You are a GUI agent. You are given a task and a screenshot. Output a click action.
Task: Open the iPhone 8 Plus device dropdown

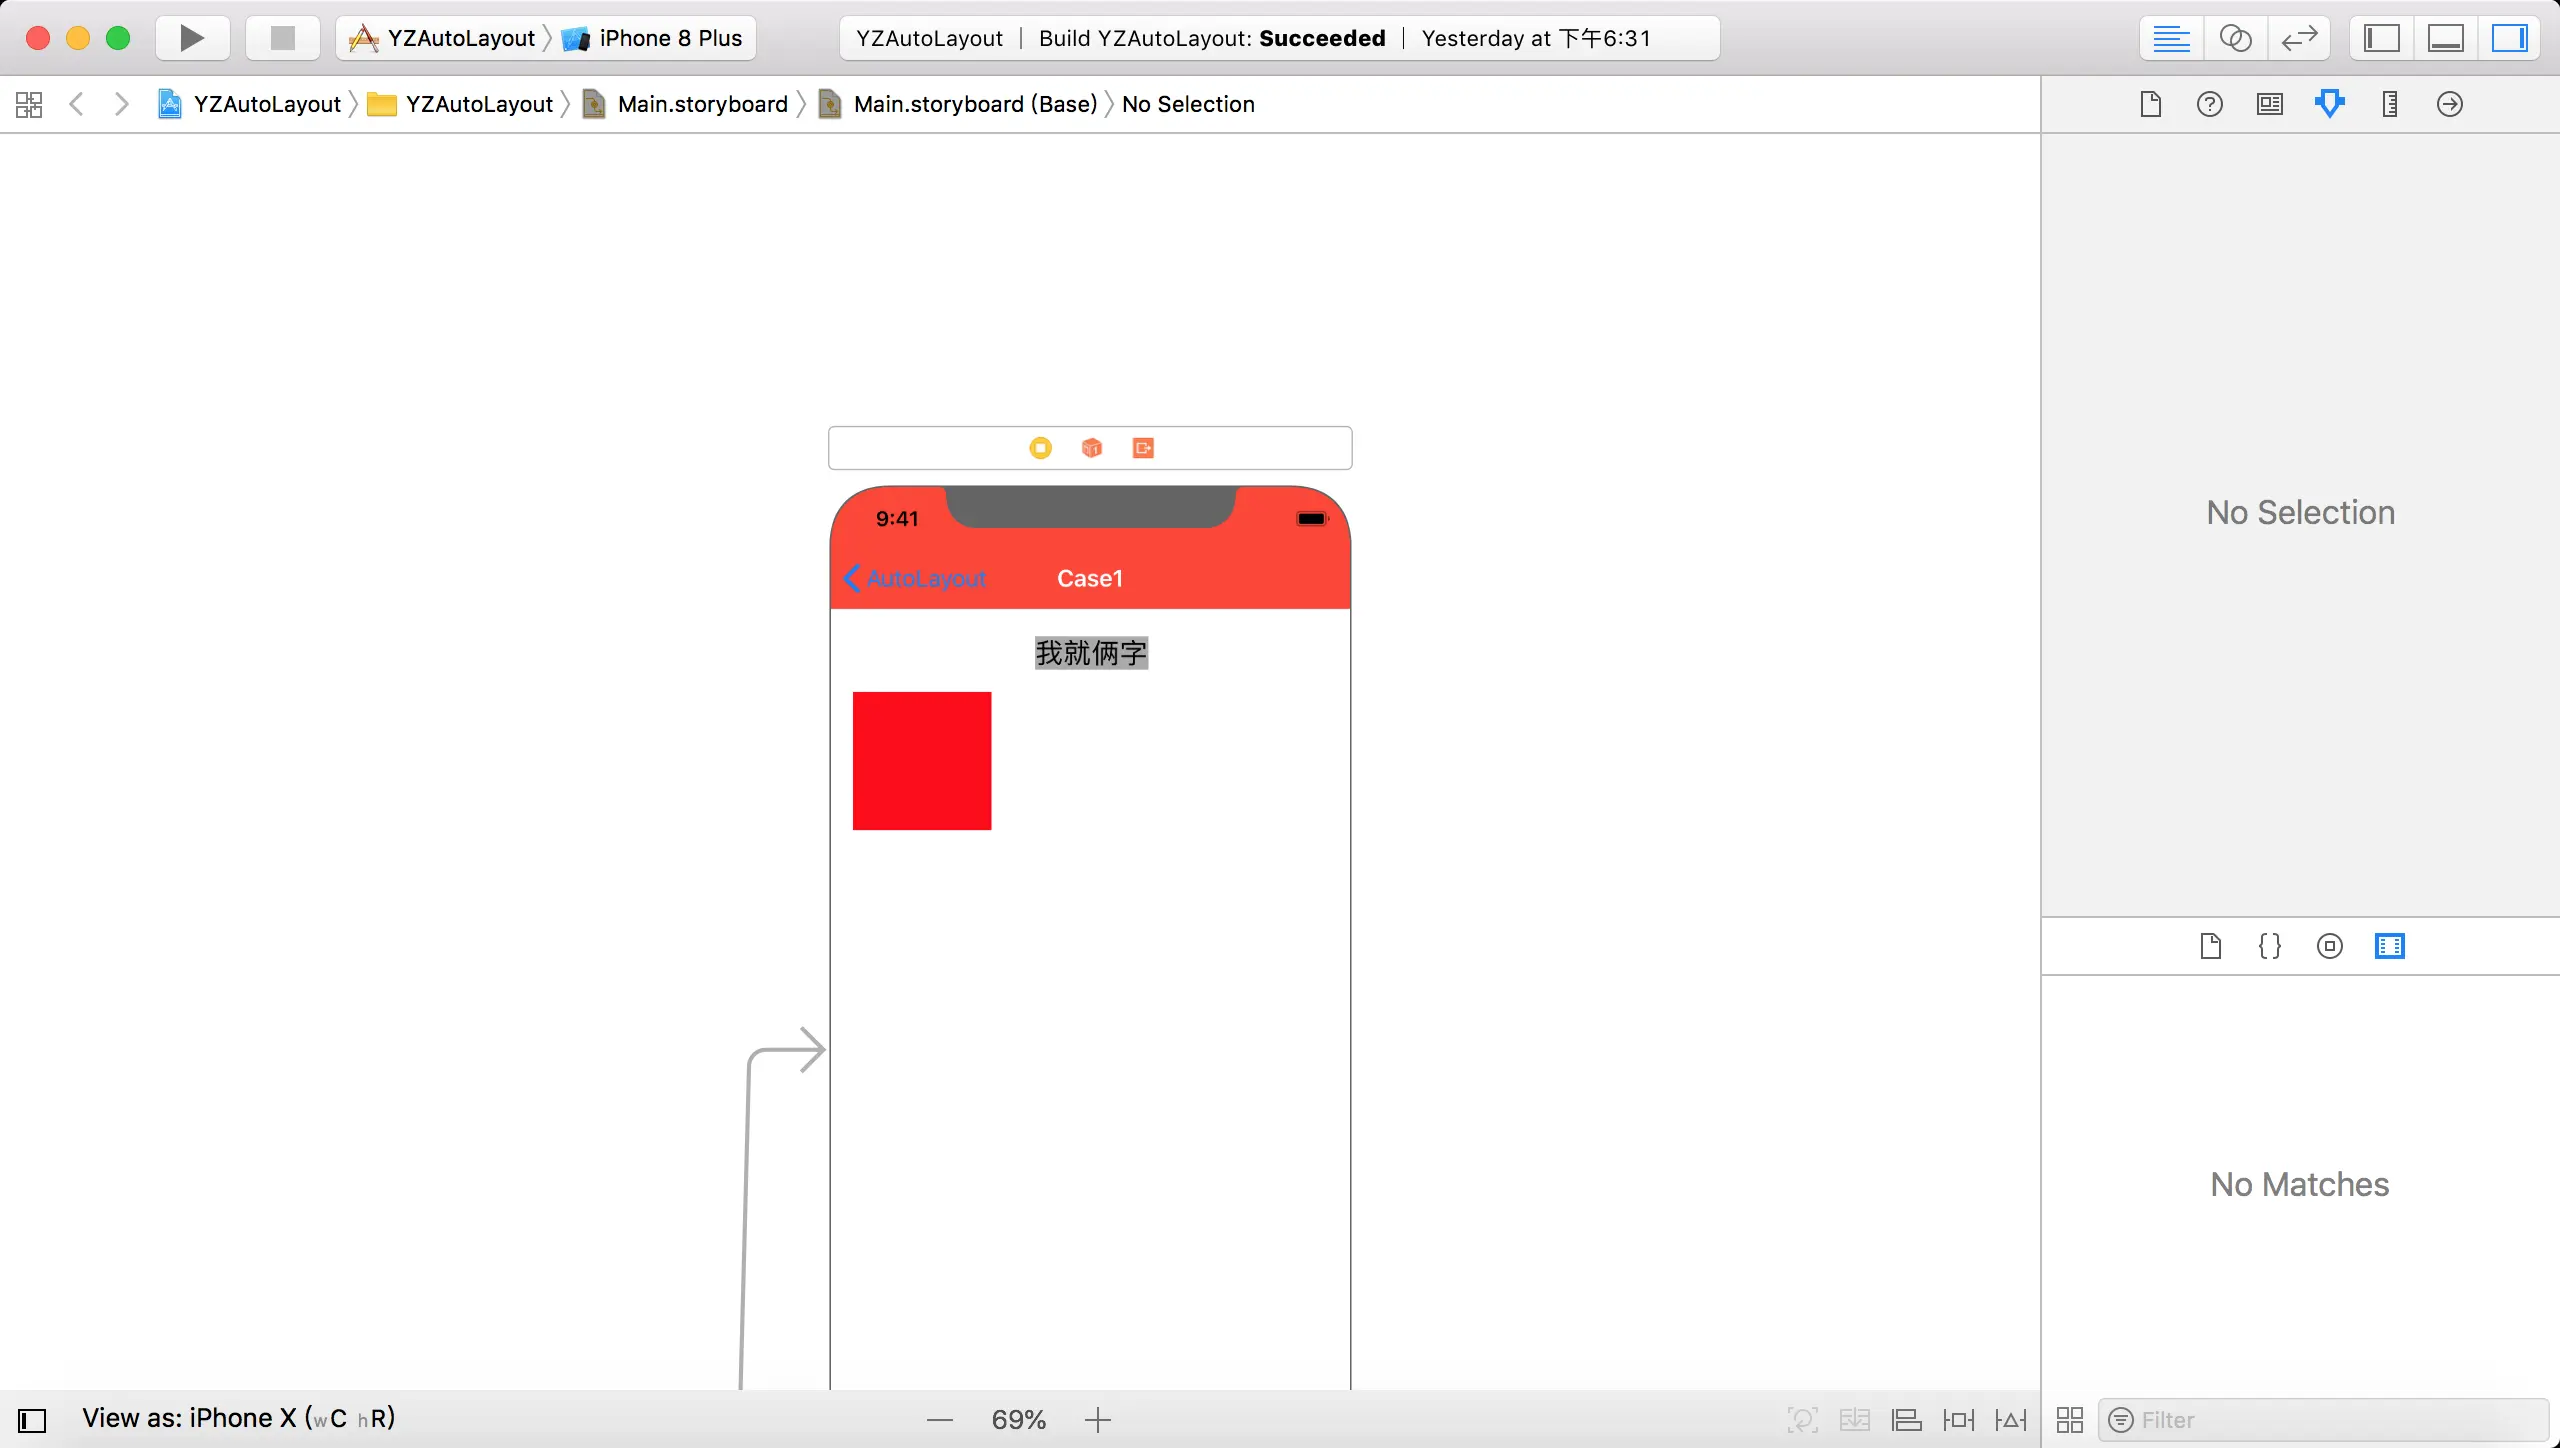[x=669, y=38]
